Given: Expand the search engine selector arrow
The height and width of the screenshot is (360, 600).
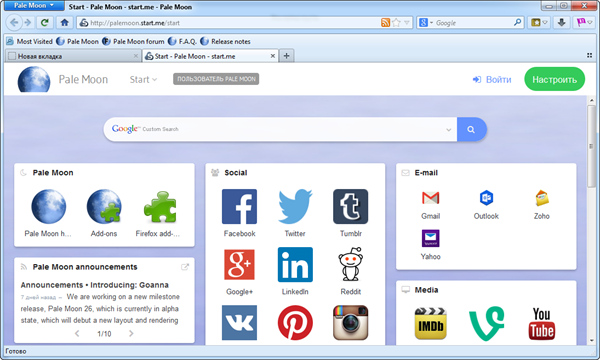Looking at the screenshot, I should [x=431, y=23].
